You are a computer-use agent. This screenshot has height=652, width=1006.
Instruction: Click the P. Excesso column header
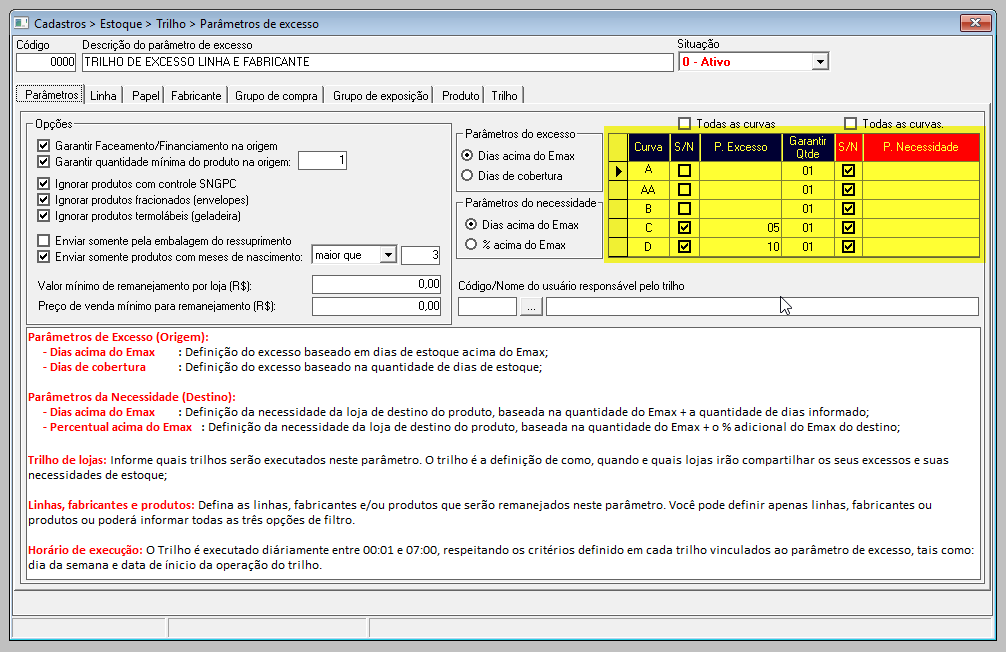pyautogui.click(x=741, y=147)
